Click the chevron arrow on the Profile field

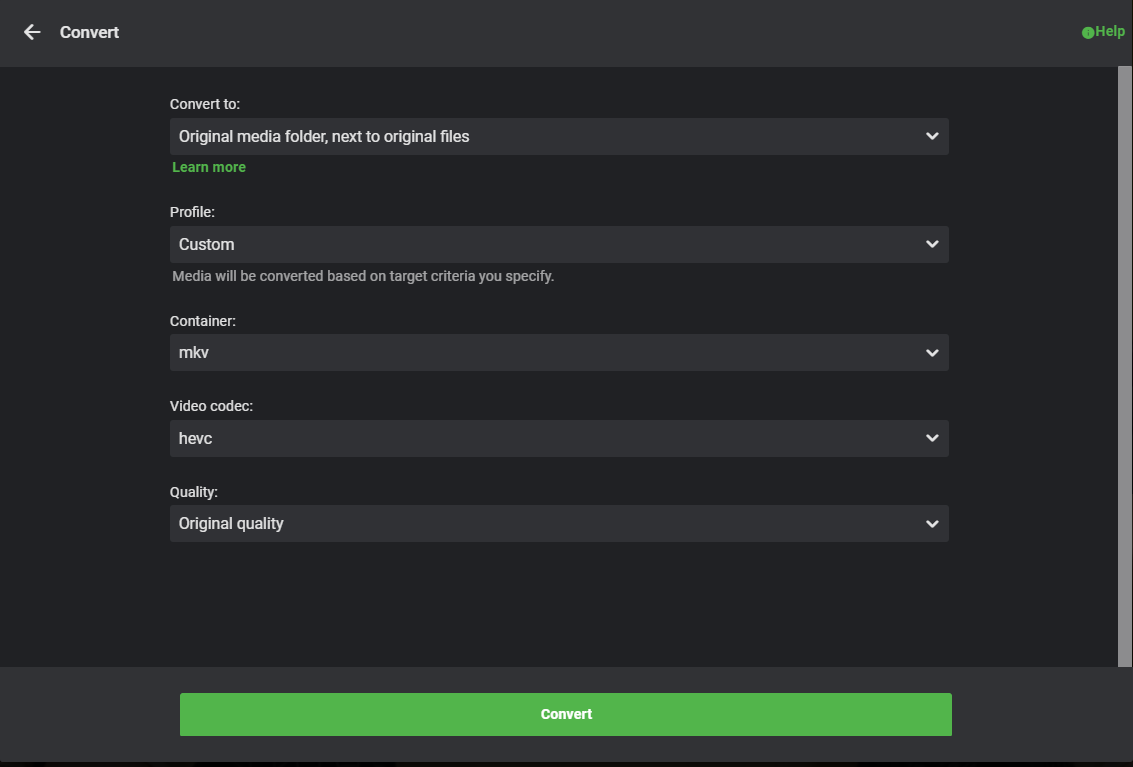coord(932,244)
